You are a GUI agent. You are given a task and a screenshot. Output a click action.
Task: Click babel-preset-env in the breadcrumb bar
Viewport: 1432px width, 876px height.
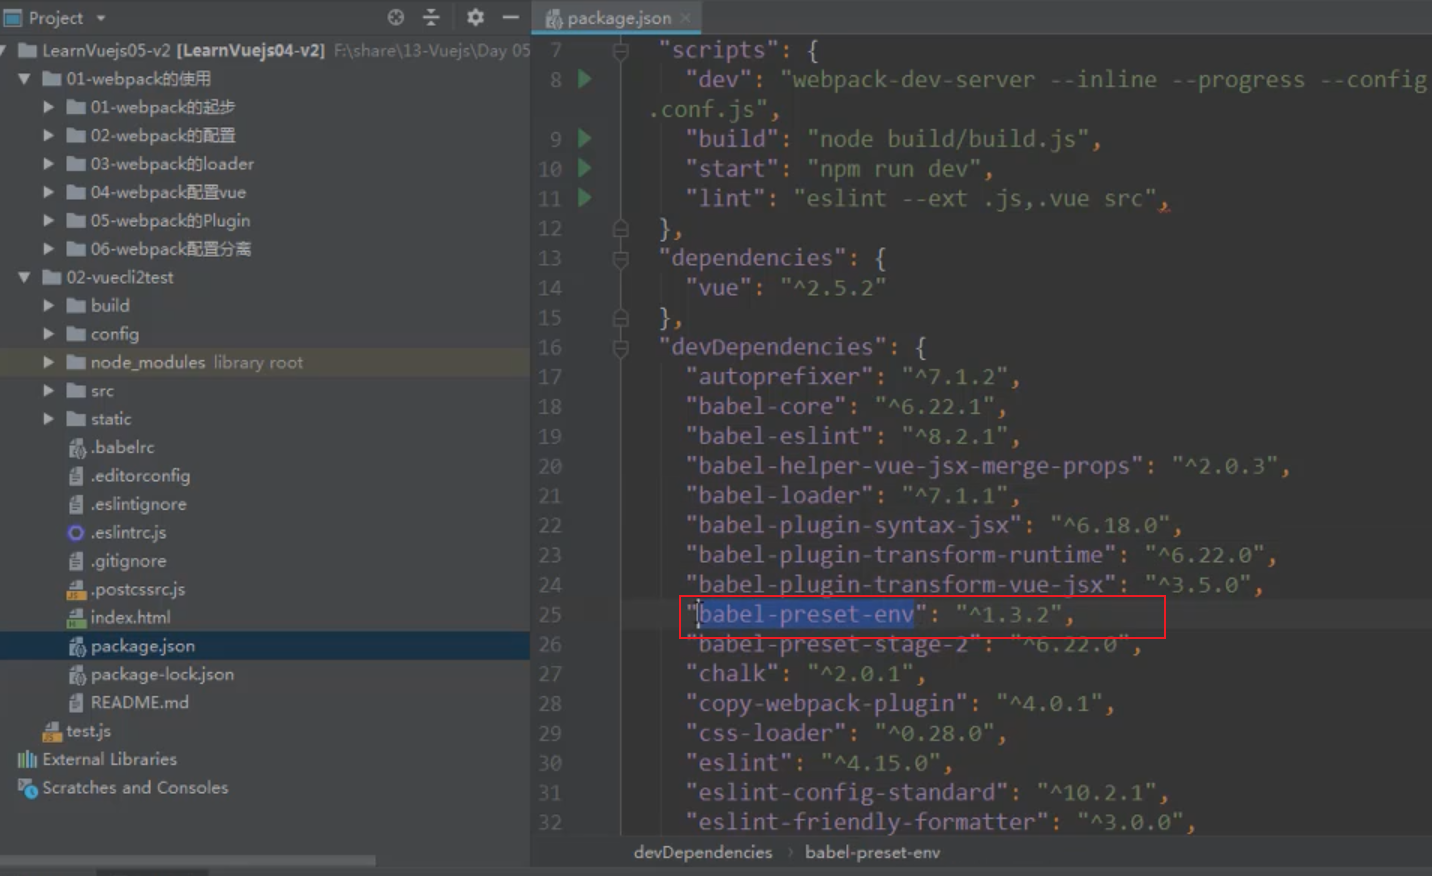872,852
